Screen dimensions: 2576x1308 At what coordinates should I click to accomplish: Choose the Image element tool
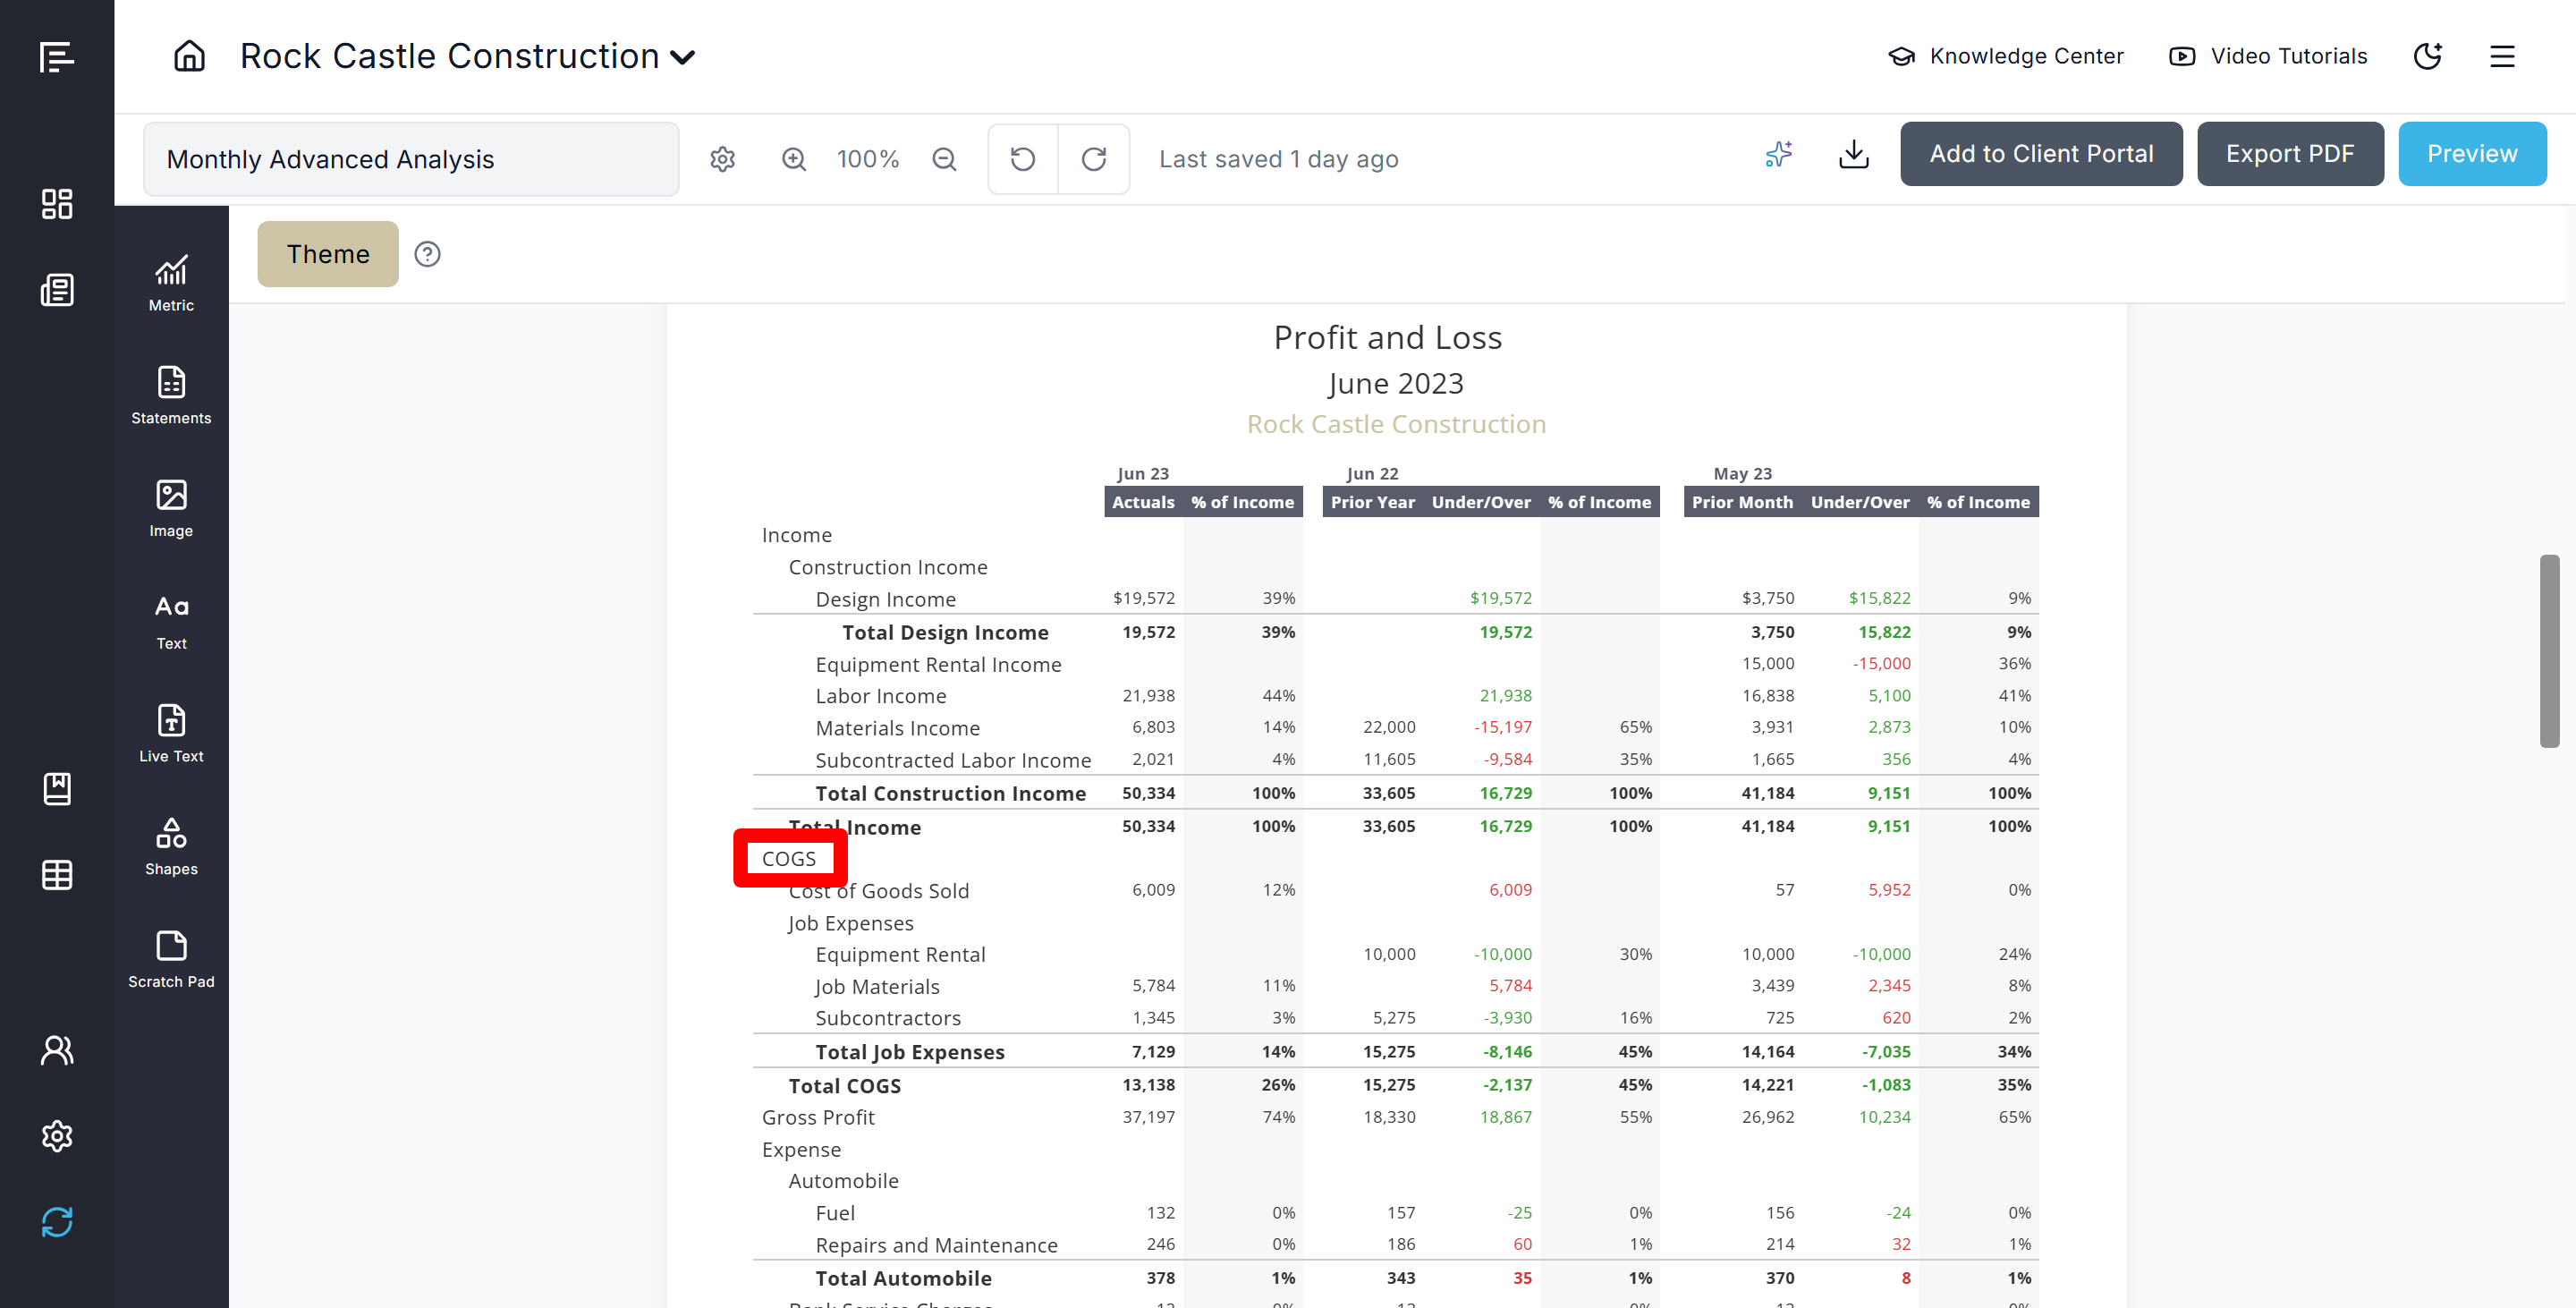171,508
